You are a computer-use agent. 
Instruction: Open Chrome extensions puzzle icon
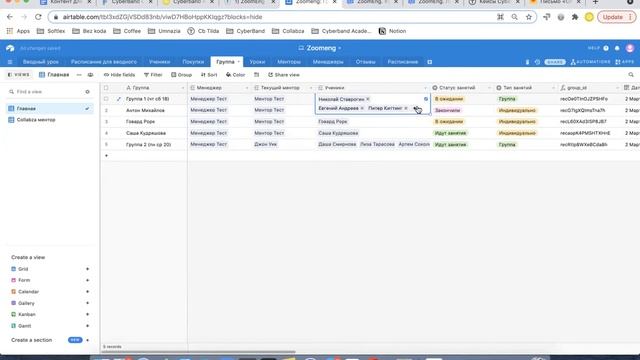pos(575,17)
